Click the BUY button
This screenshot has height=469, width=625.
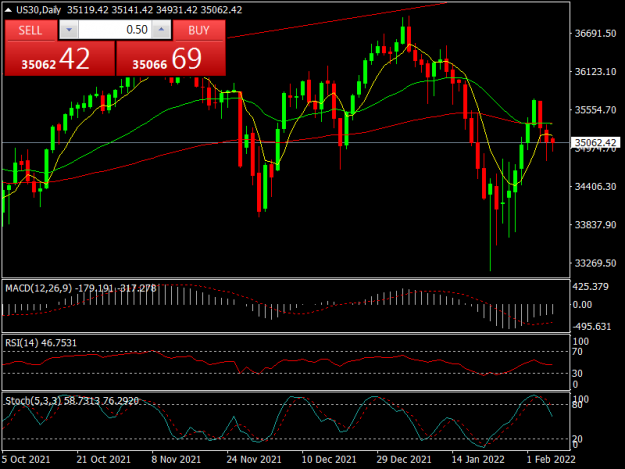coord(199,30)
